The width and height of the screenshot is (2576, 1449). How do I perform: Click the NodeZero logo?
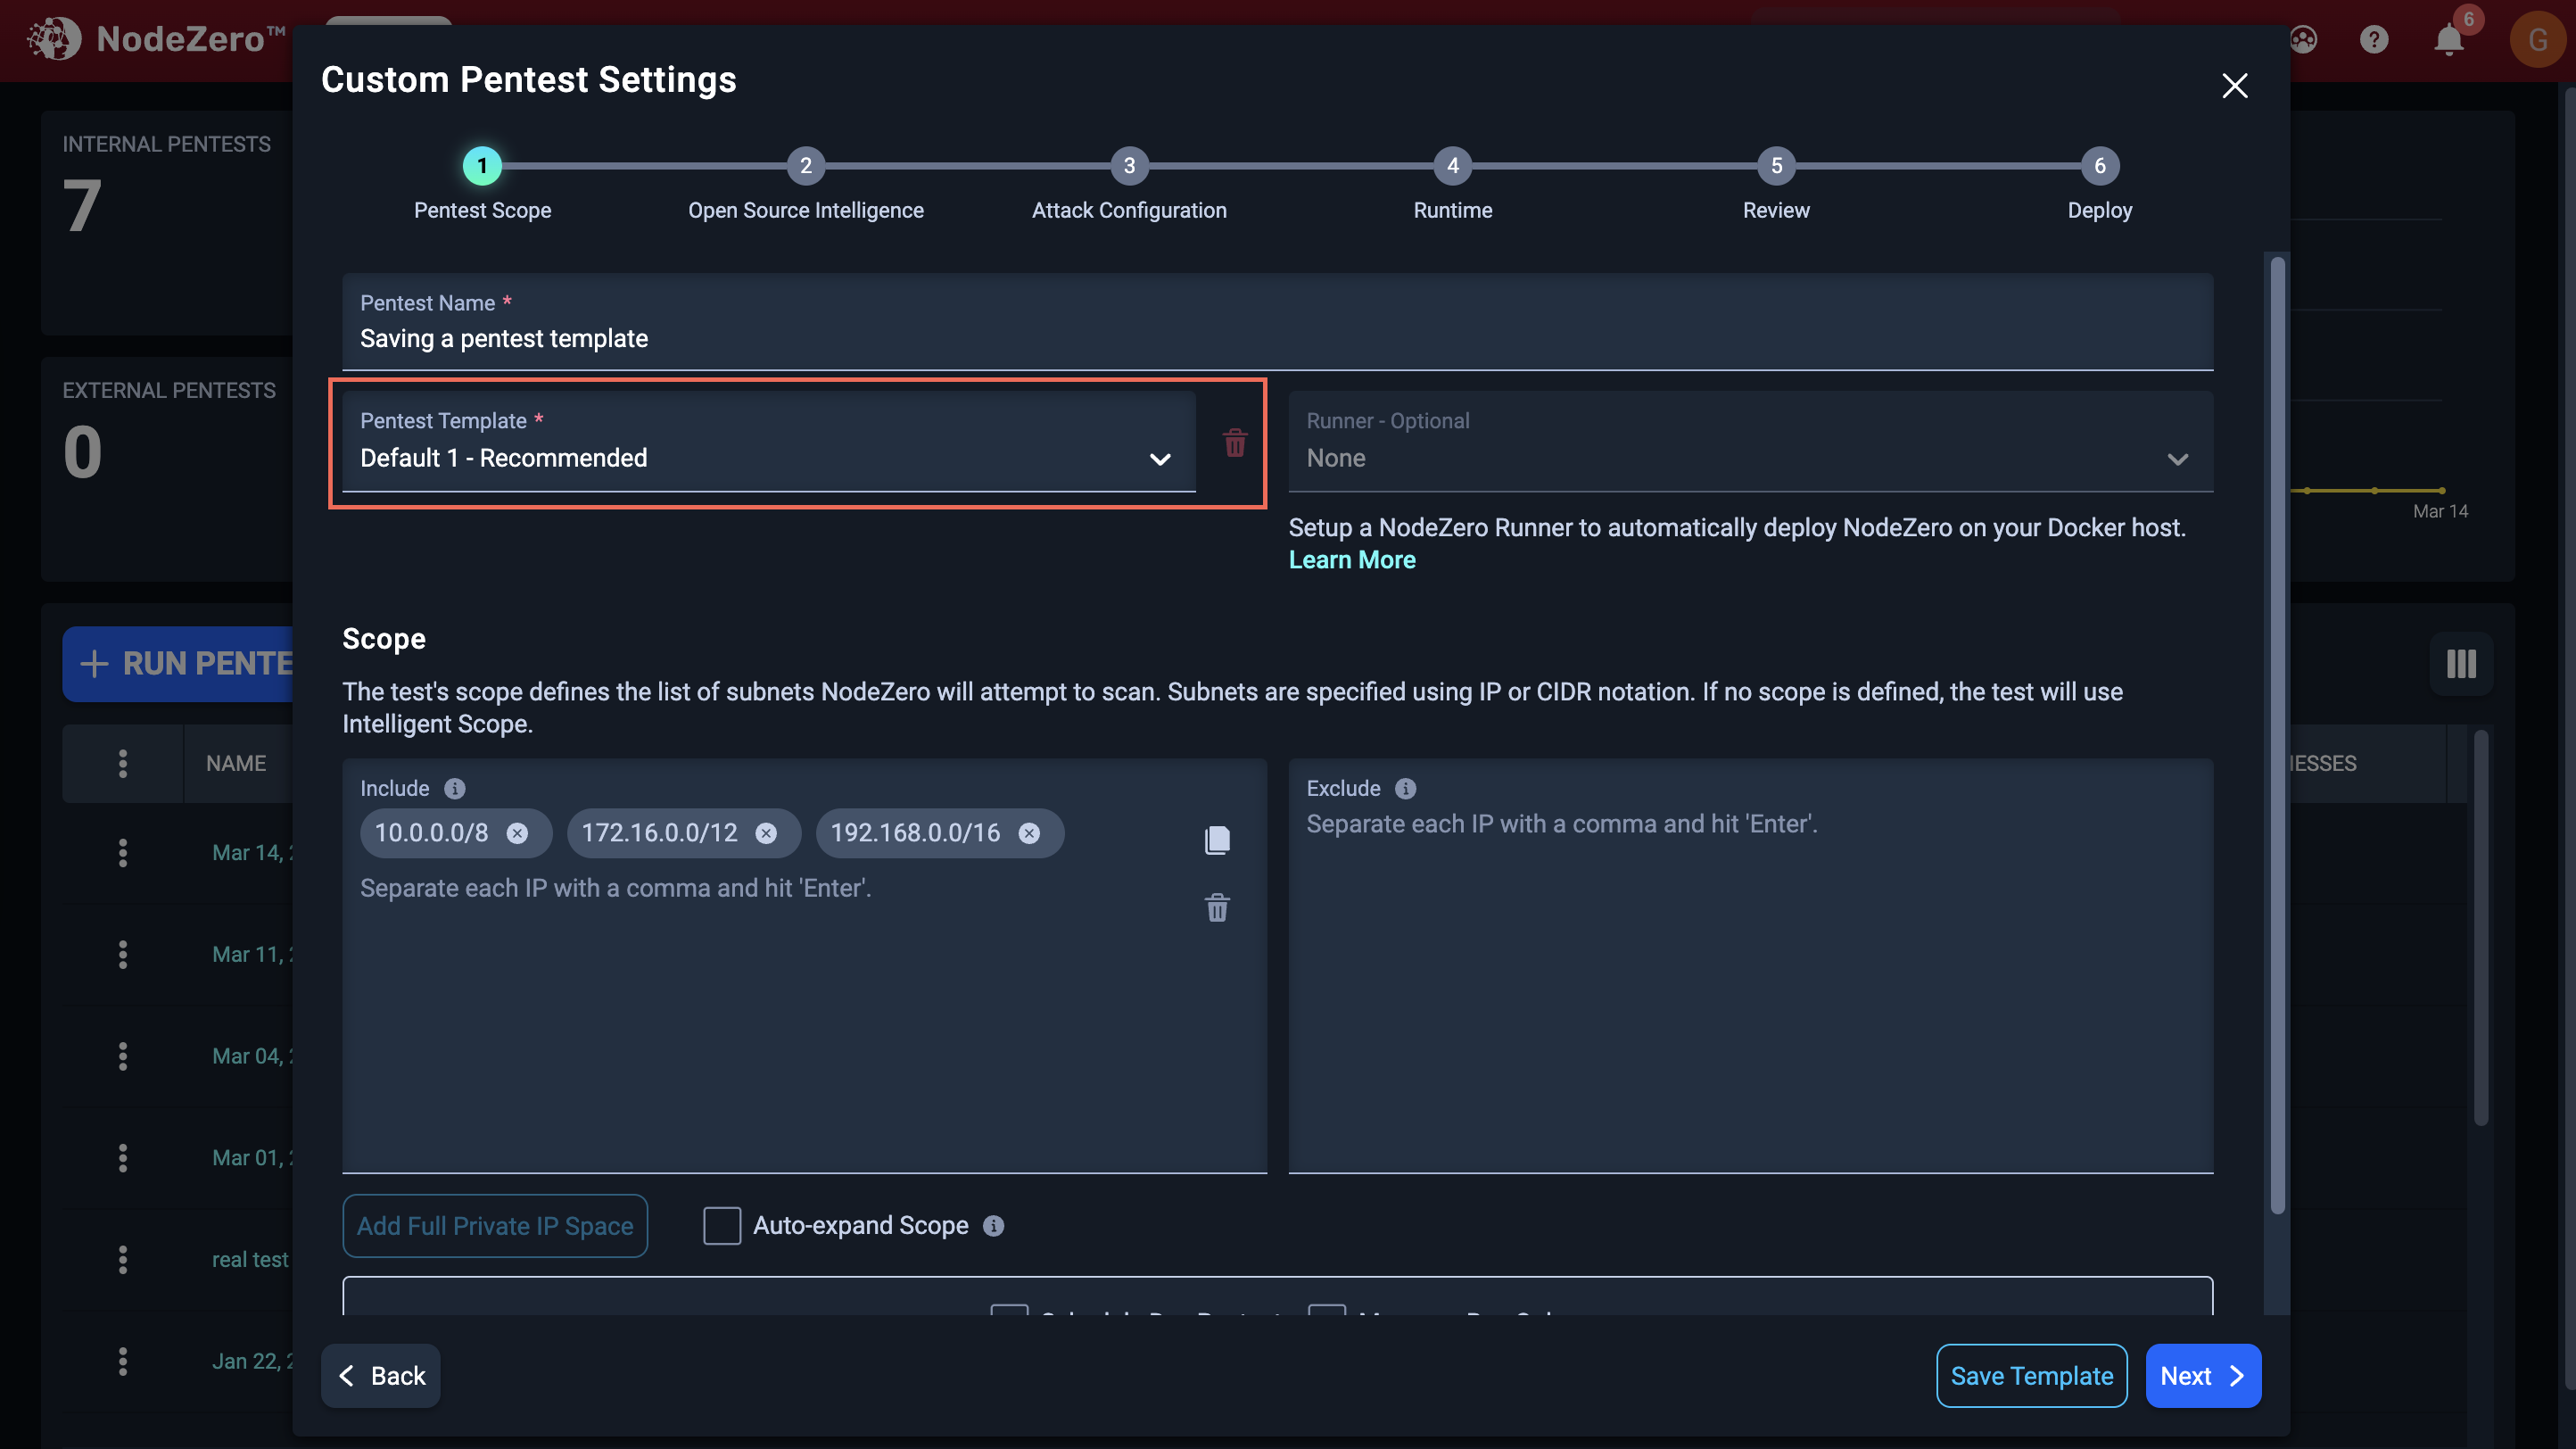(x=157, y=39)
